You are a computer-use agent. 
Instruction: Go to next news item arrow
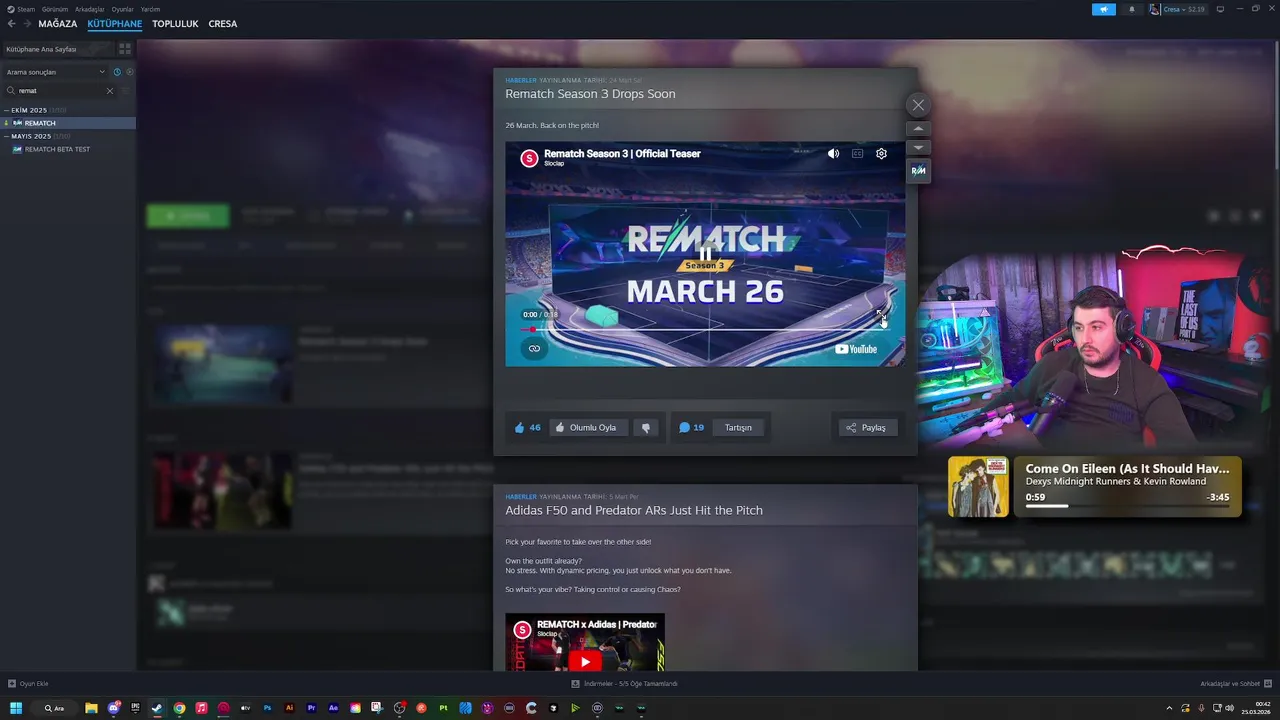918,147
